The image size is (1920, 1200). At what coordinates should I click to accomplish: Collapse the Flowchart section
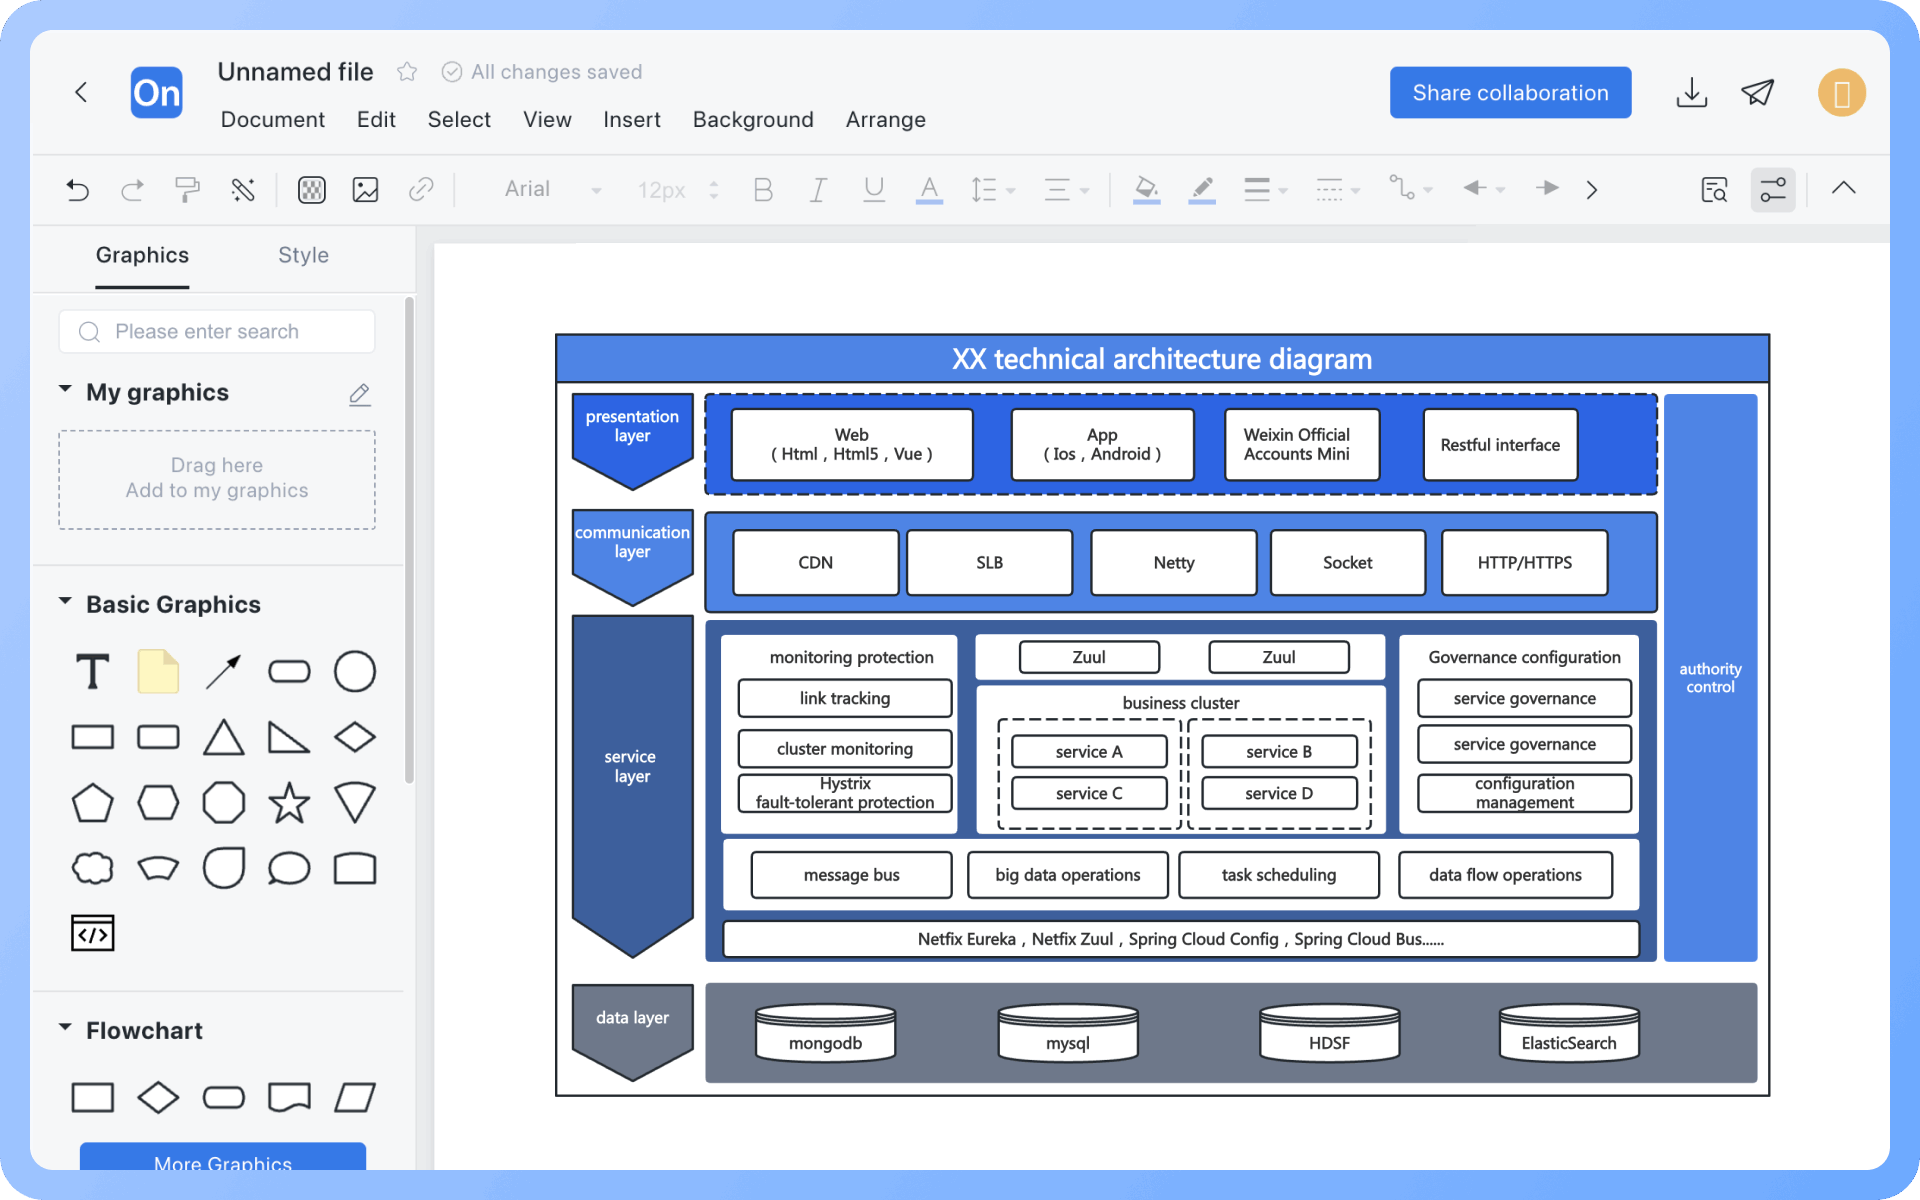coord(65,1027)
